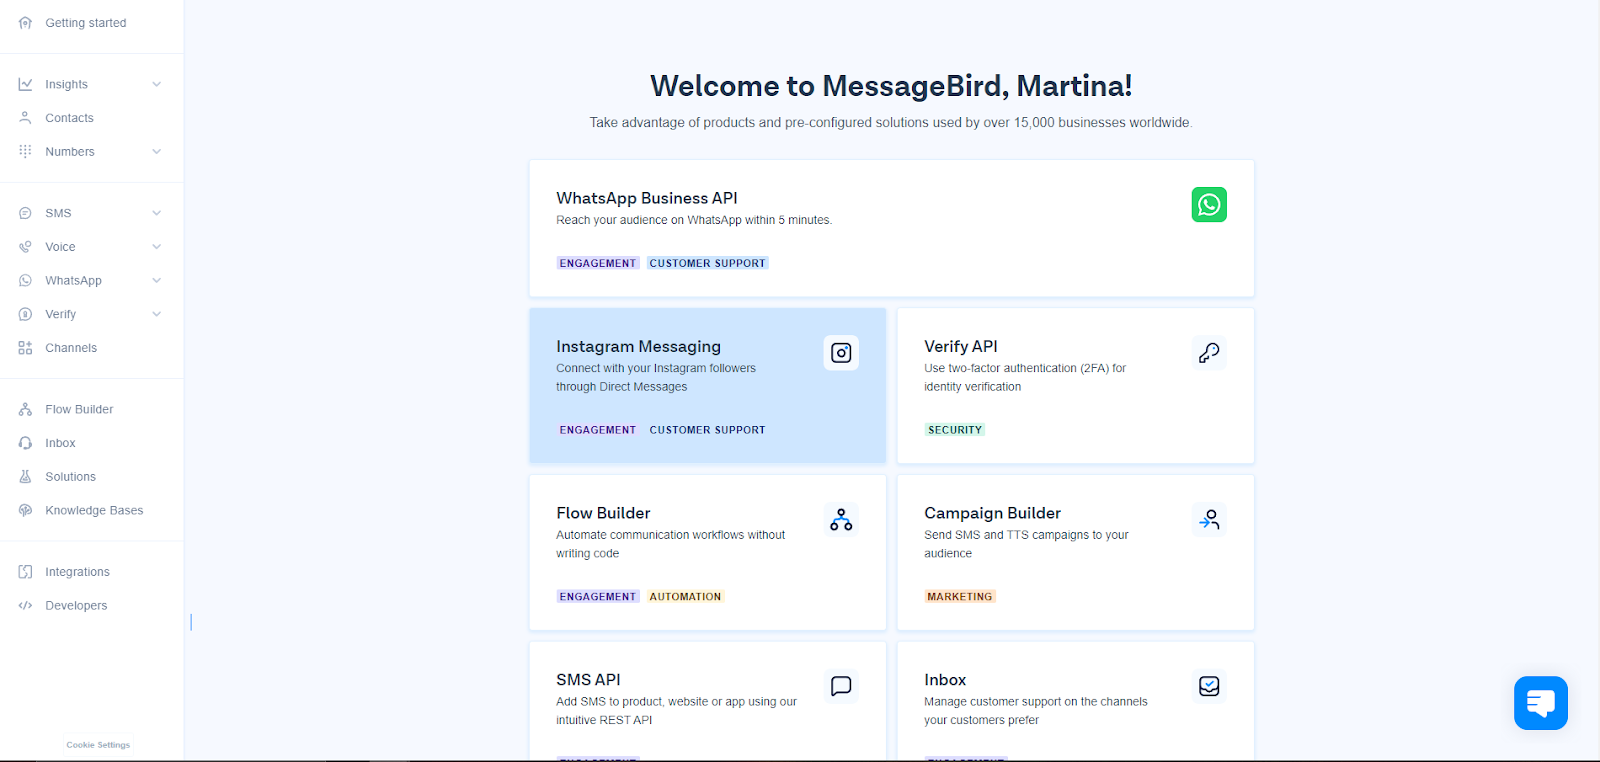Click ENGAGEMENT tag on Flow Builder card
Image resolution: width=1600 pixels, height=762 pixels.
(598, 597)
